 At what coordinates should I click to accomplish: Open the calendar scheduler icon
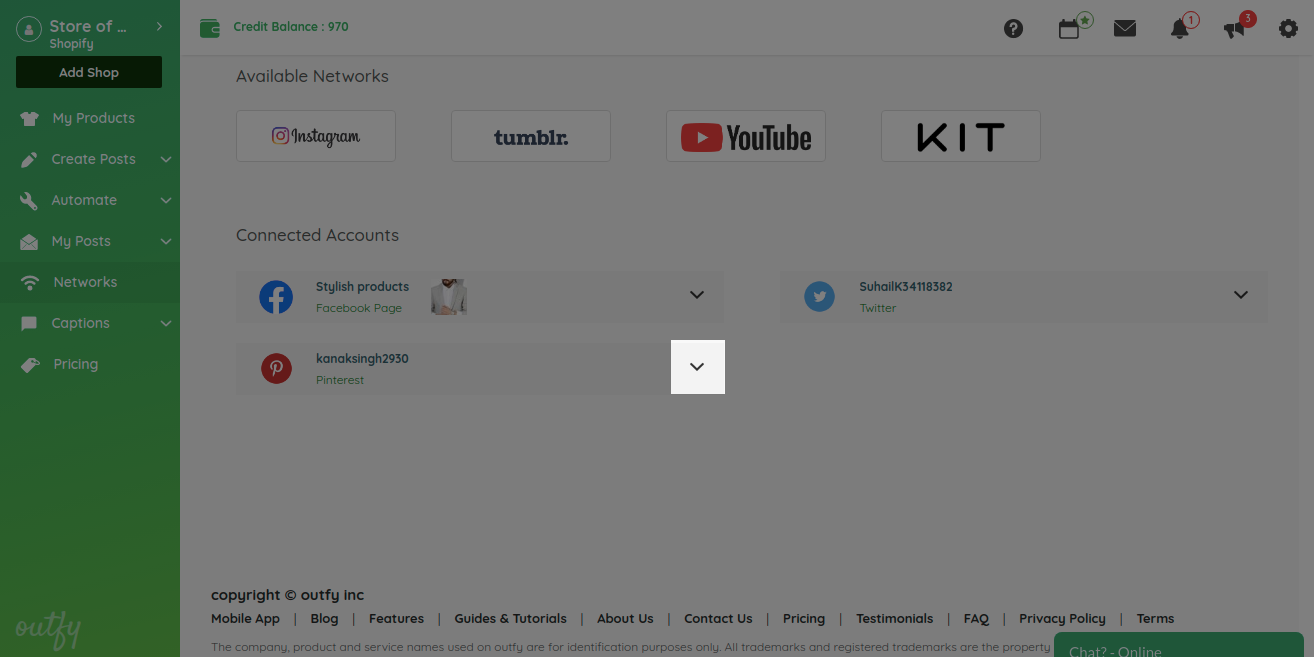[x=1069, y=29]
